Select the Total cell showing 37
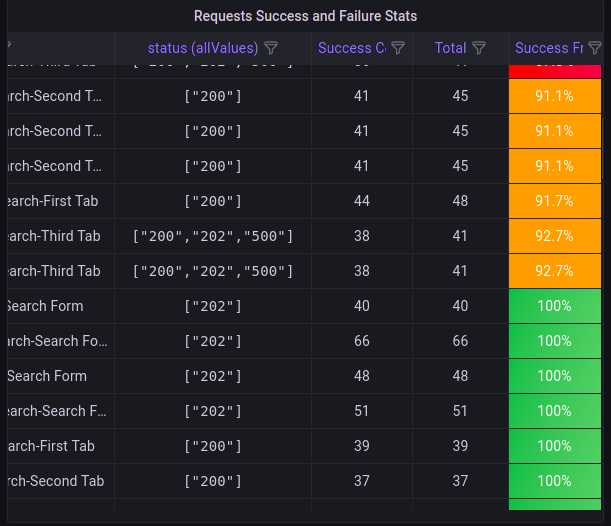 (459, 481)
